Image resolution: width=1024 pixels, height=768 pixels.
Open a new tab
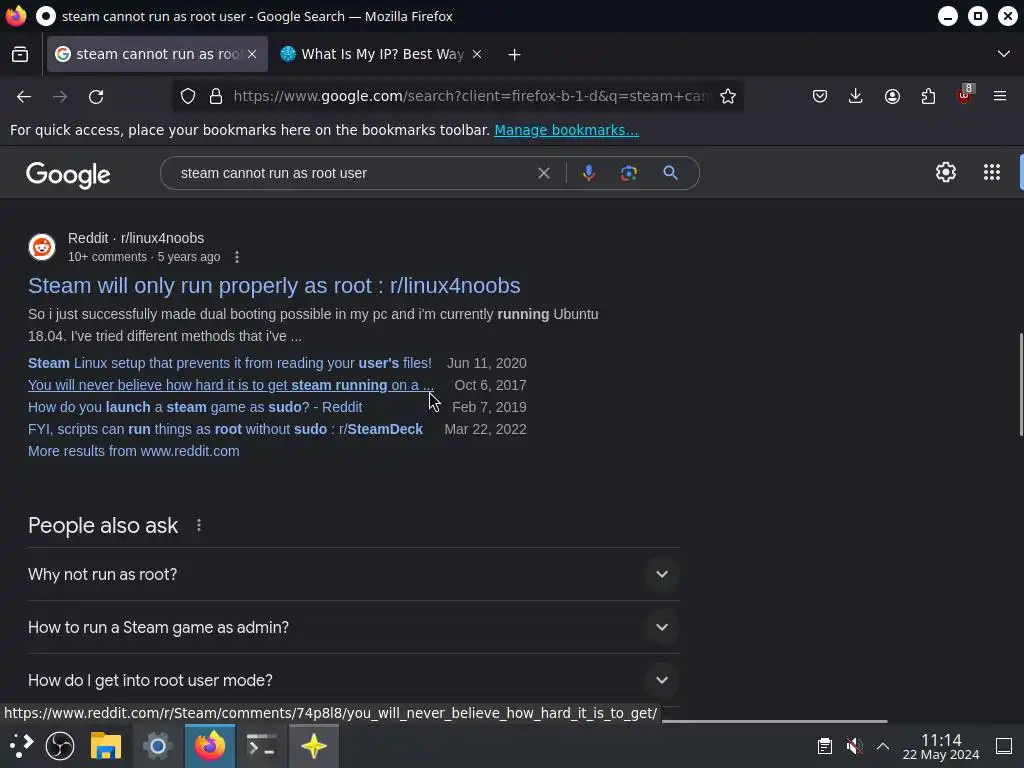(515, 55)
